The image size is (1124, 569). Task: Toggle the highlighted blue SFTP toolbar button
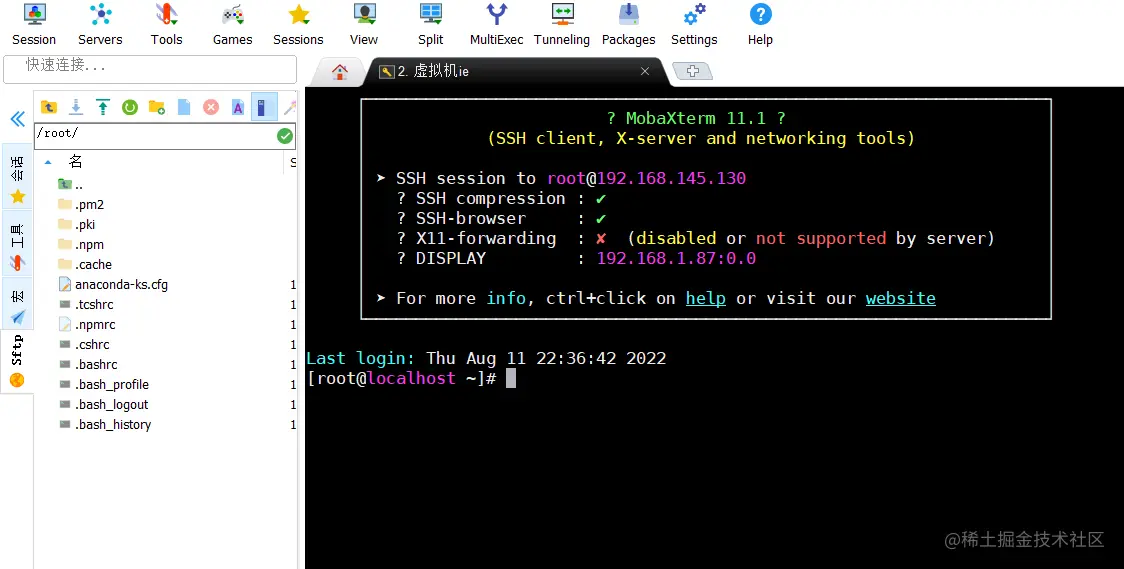[x=264, y=107]
